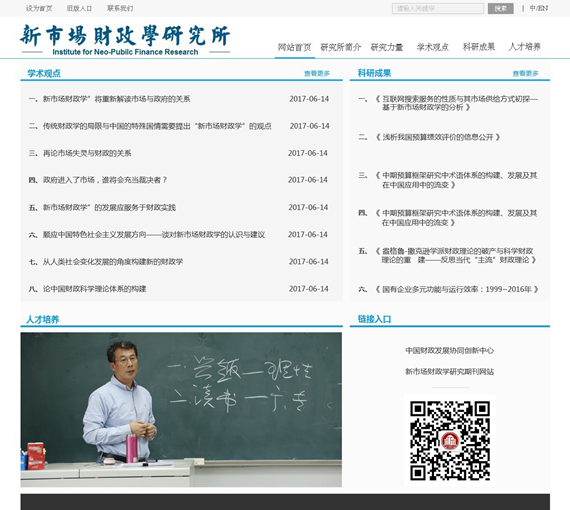570x510 pixels.
Task: Click 查看更多 in 学术观点 section
Action: click(317, 73)
